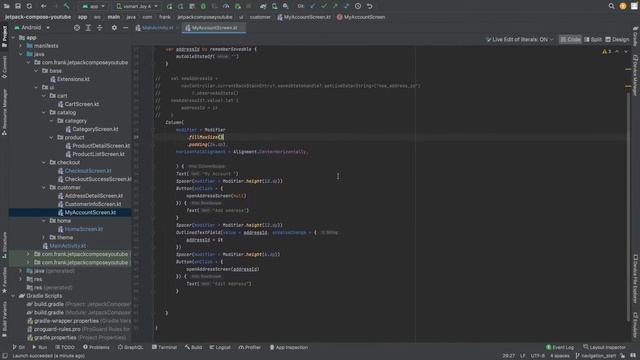Open the TODO tool window
Image resolution: width=640 pixels, height=360 pixels.
point(65,347)
